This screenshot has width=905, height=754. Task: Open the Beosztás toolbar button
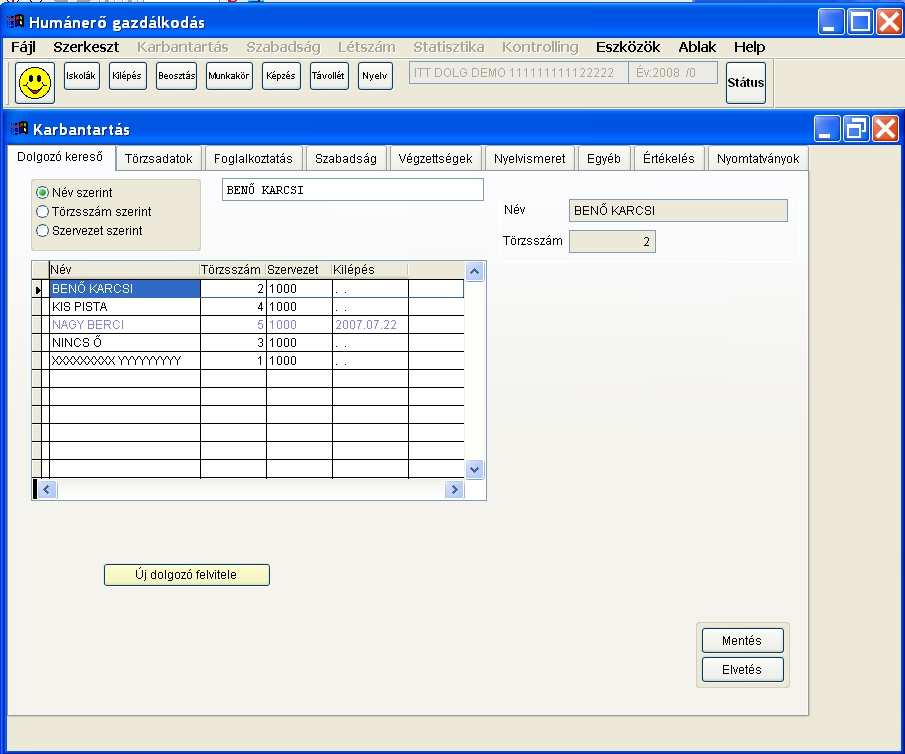tap(176, 76)
